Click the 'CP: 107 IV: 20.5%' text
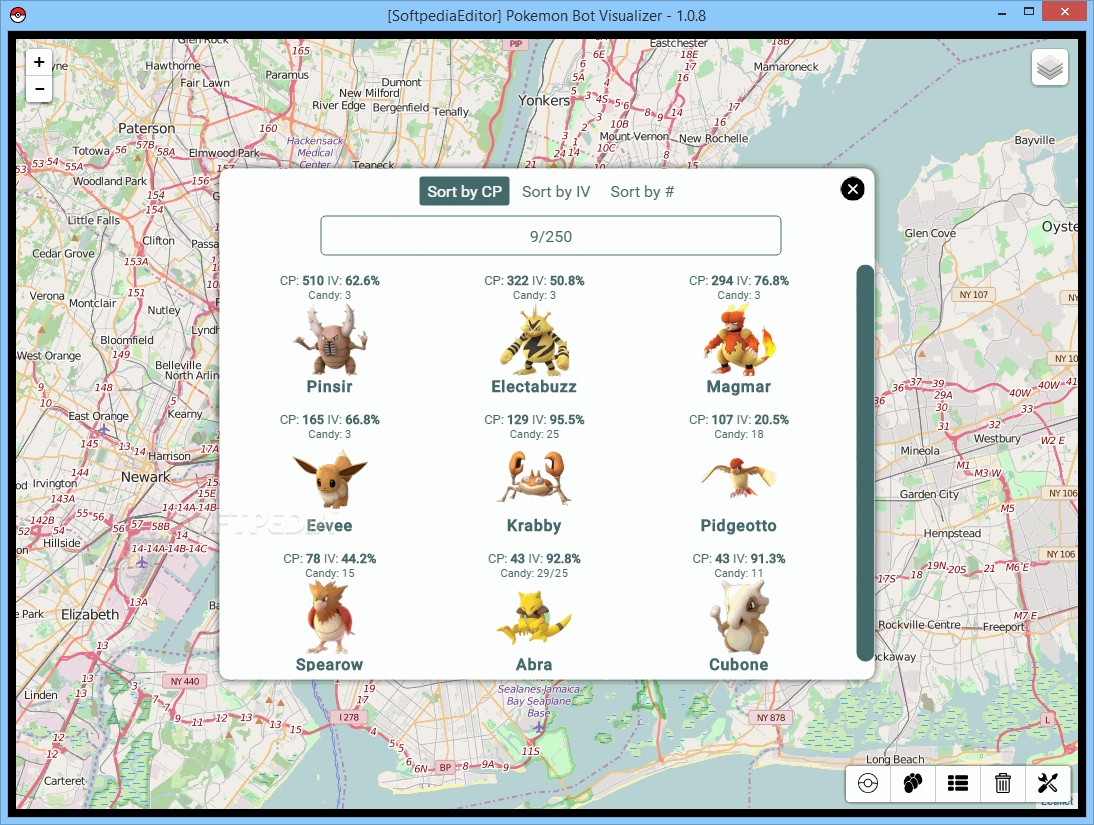 click(739, 419)
